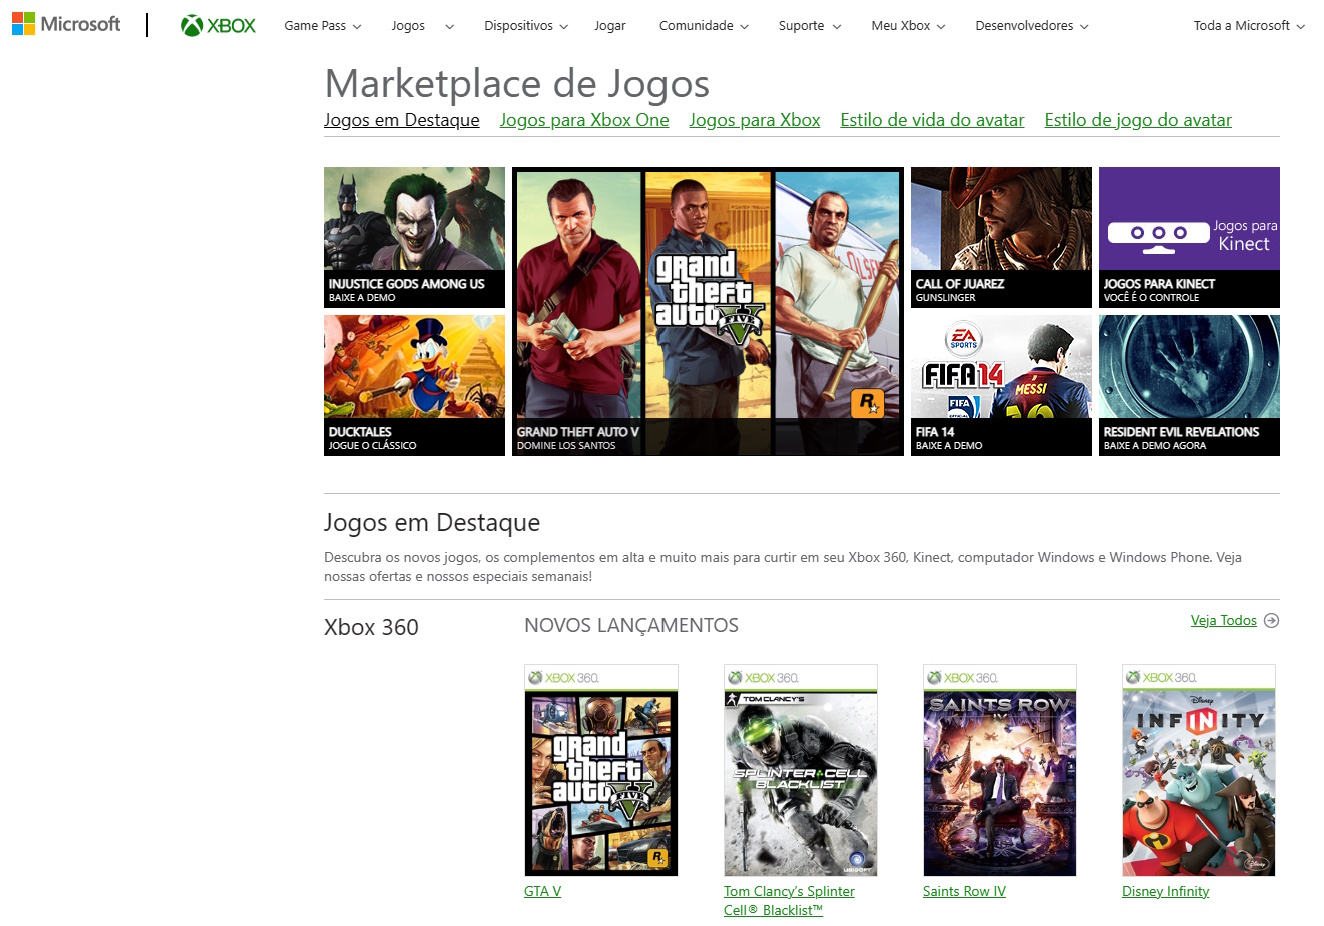The height and width of the screenshot is (926, 1324).
Task: Open the Injustice Gods Among Us tile
Action: (x=414, y=237)
